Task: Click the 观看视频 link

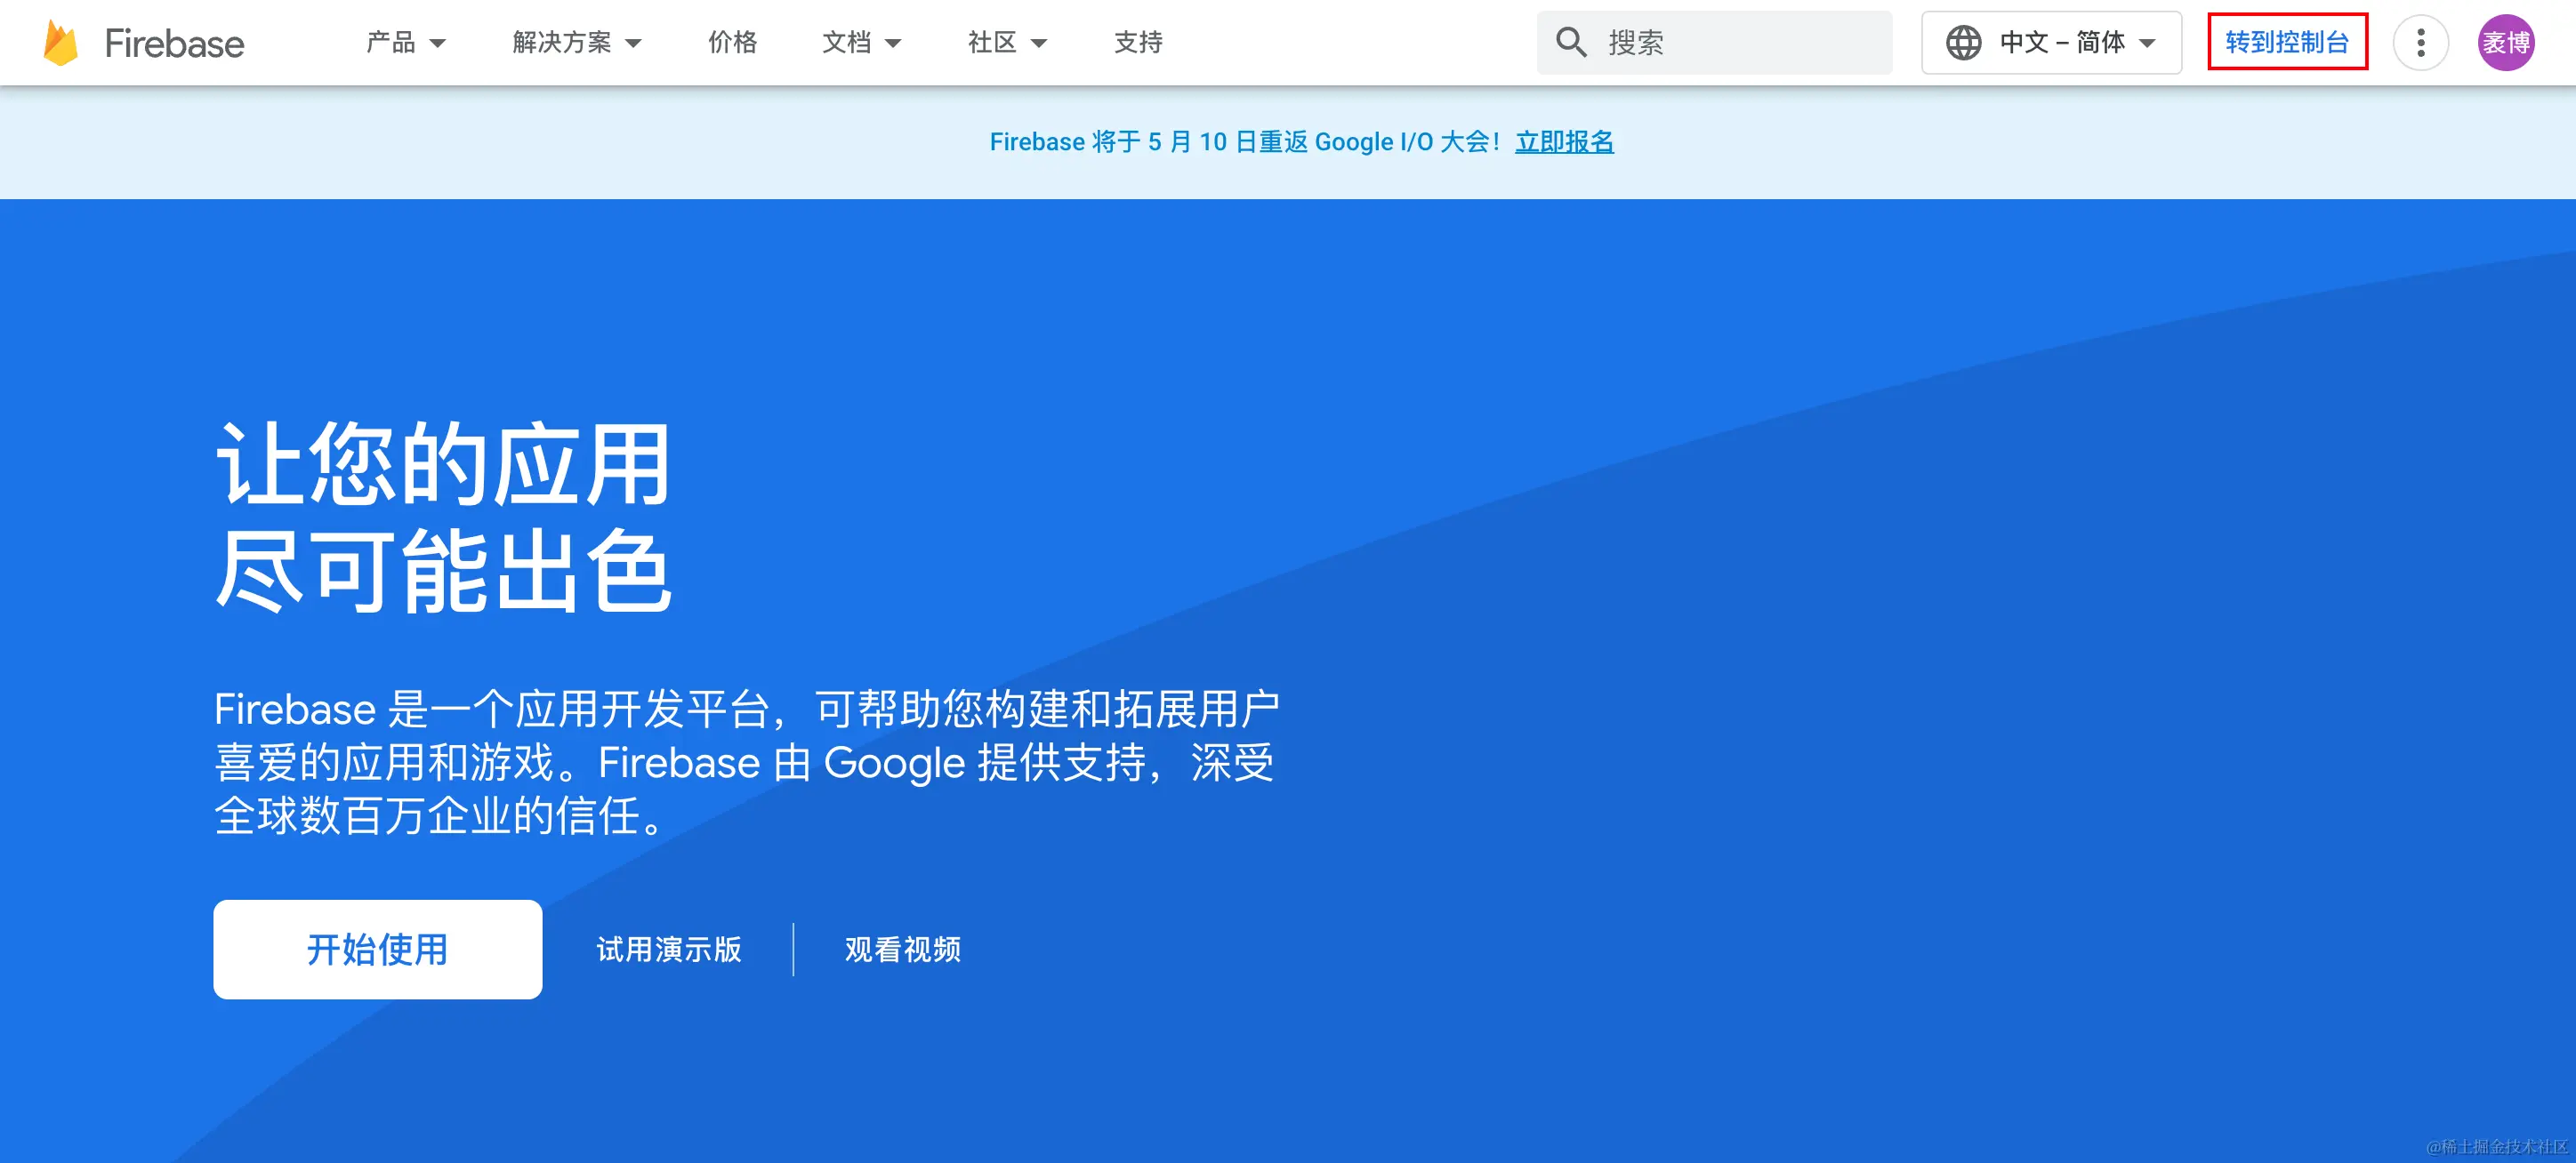Action: click(902, 949)
